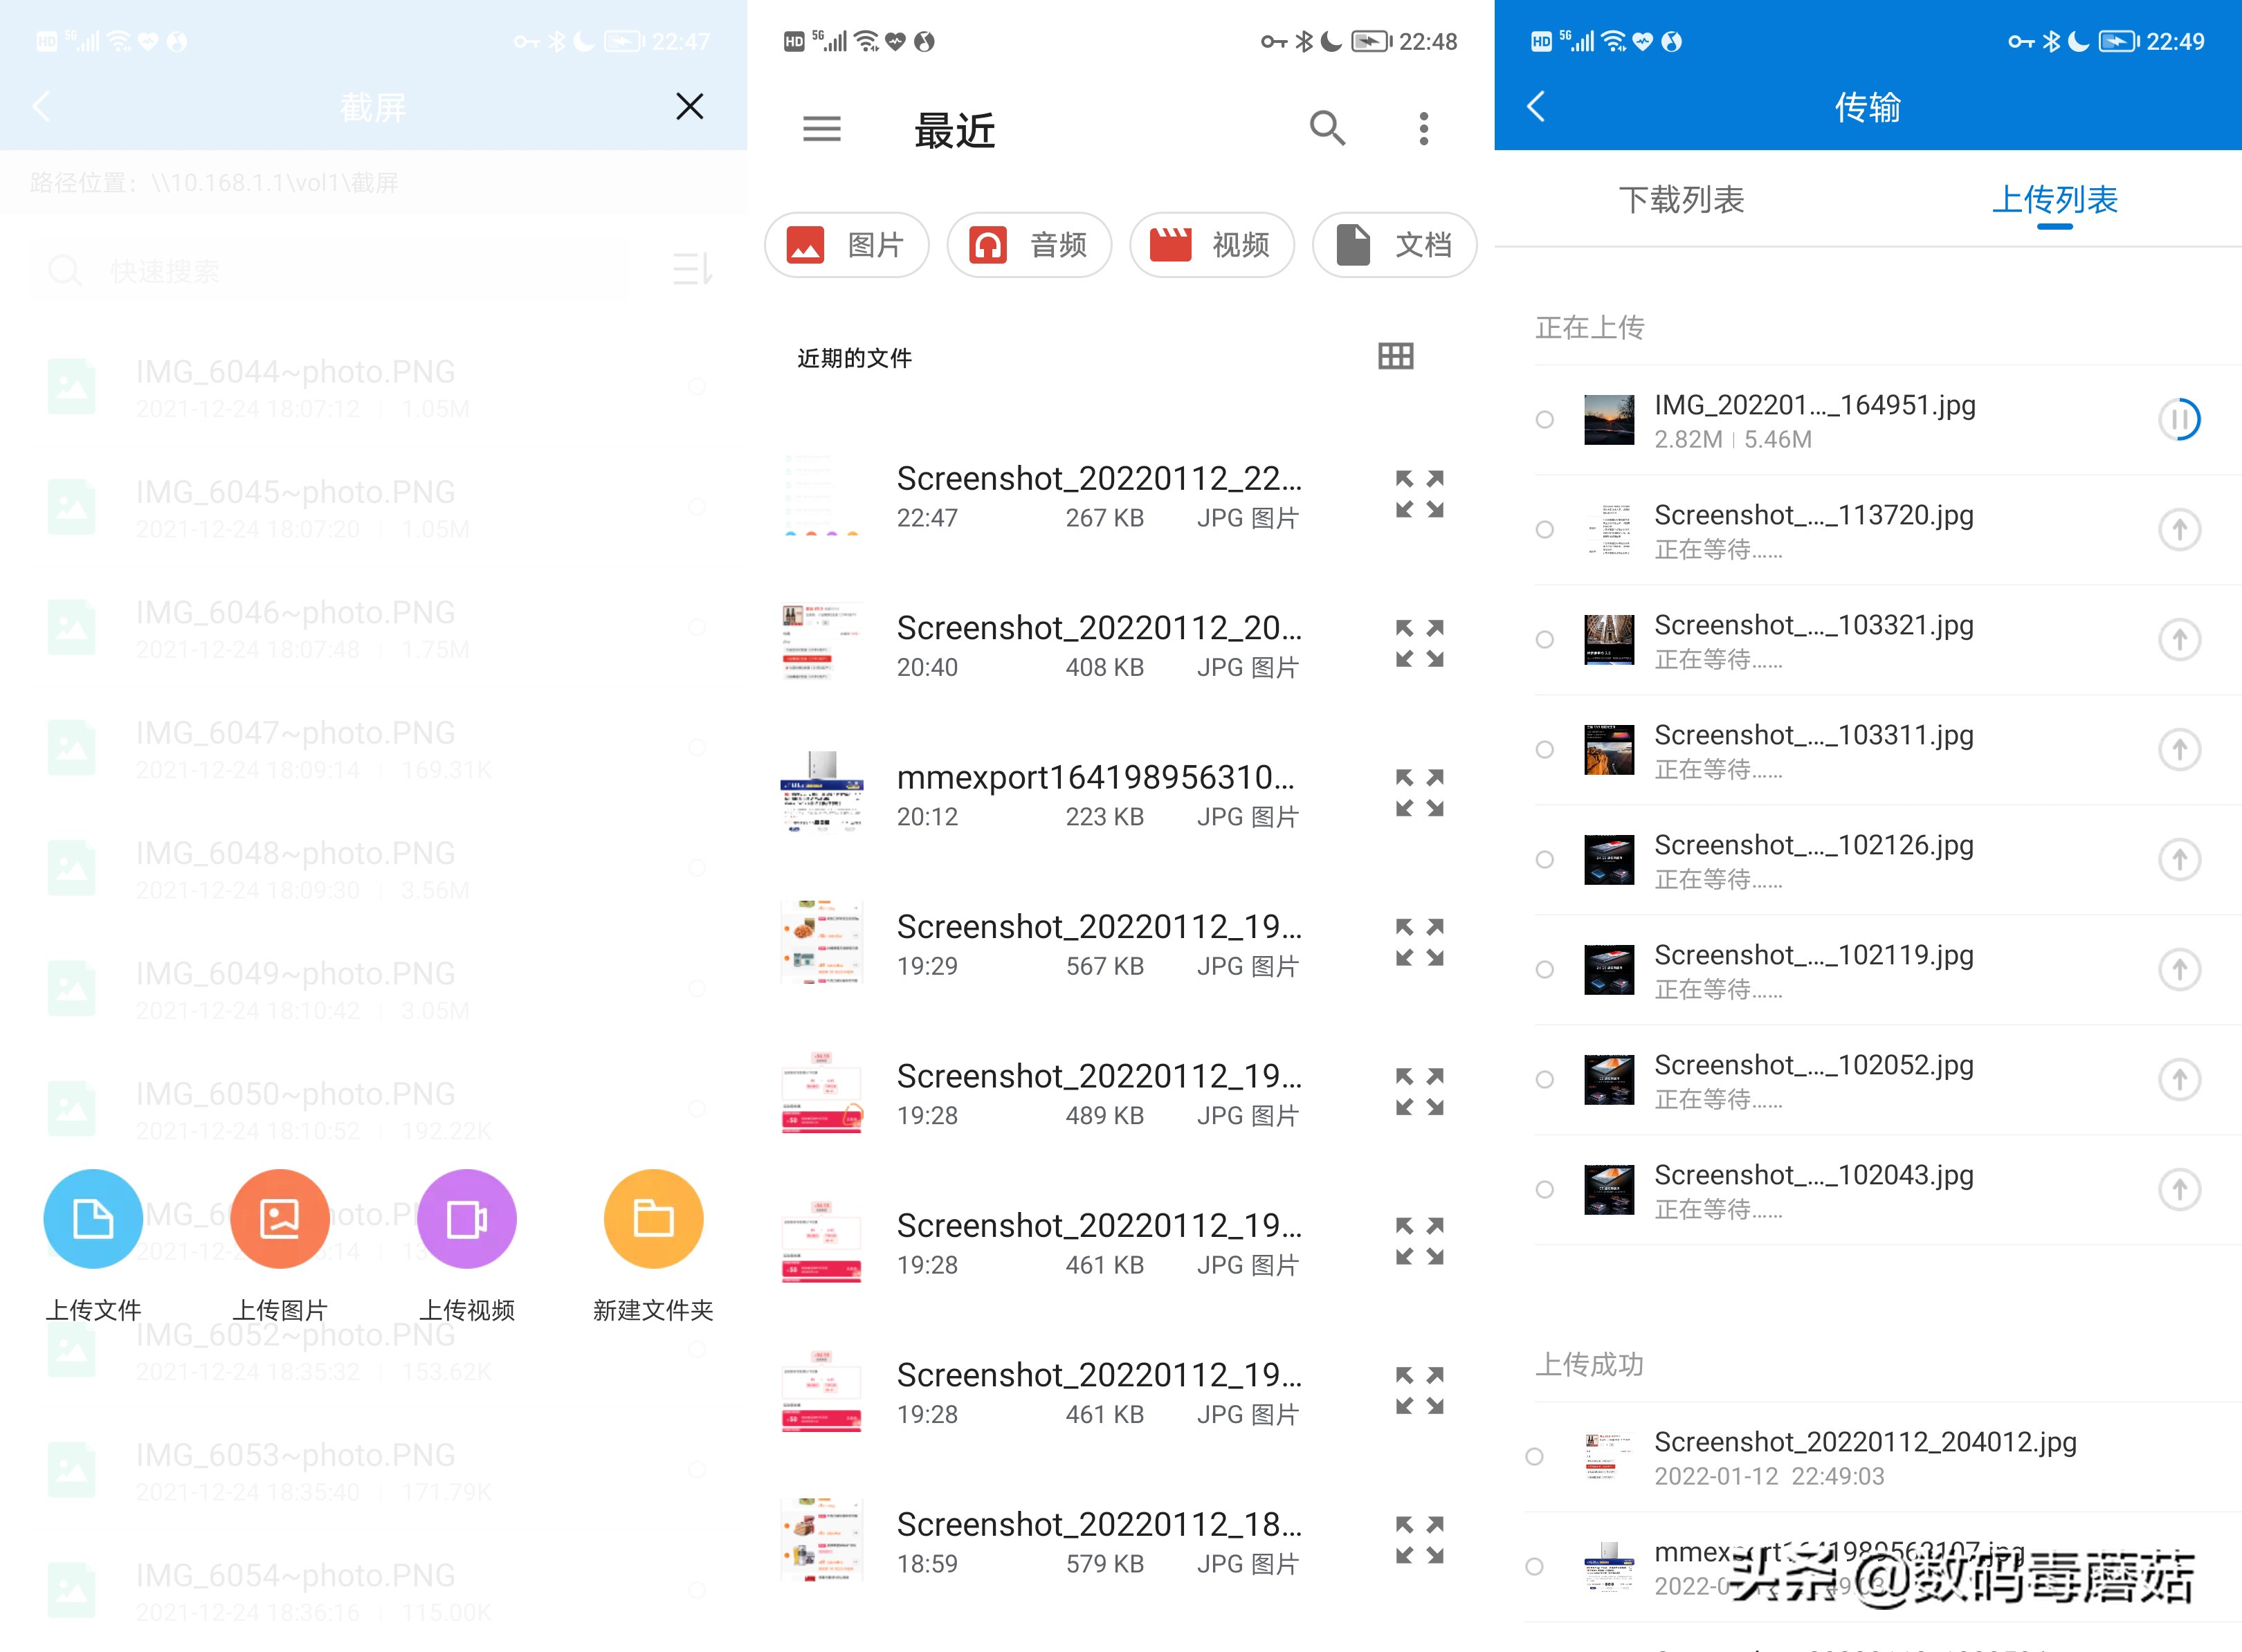
Task: Open the navigation drawer in 最近 screen
Action: tap(822, 129)
